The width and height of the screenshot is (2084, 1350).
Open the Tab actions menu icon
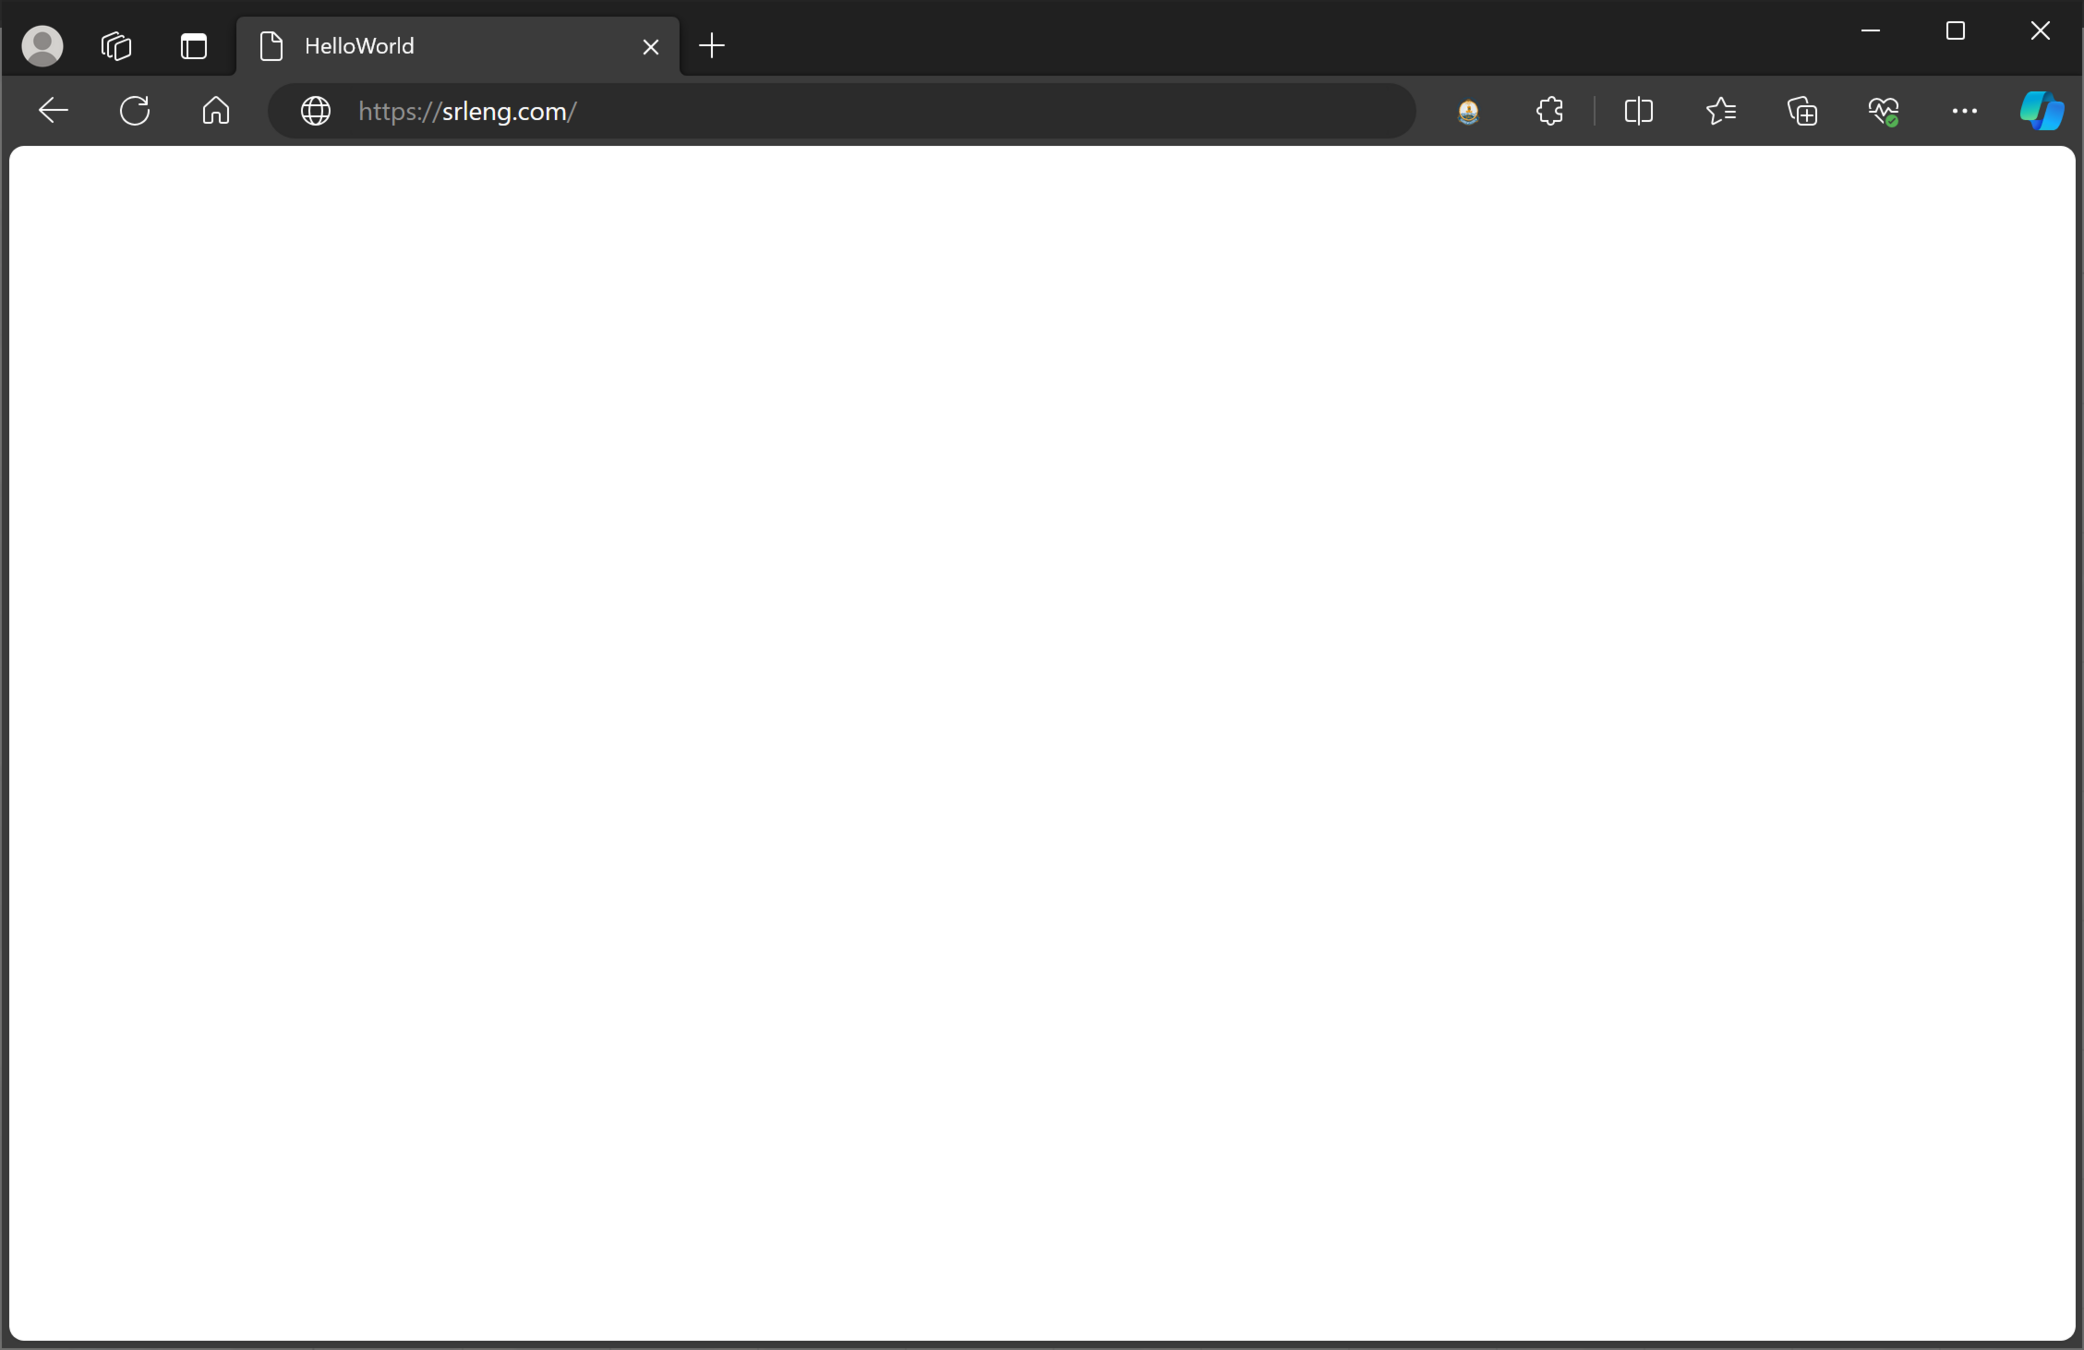coord(194,46)
